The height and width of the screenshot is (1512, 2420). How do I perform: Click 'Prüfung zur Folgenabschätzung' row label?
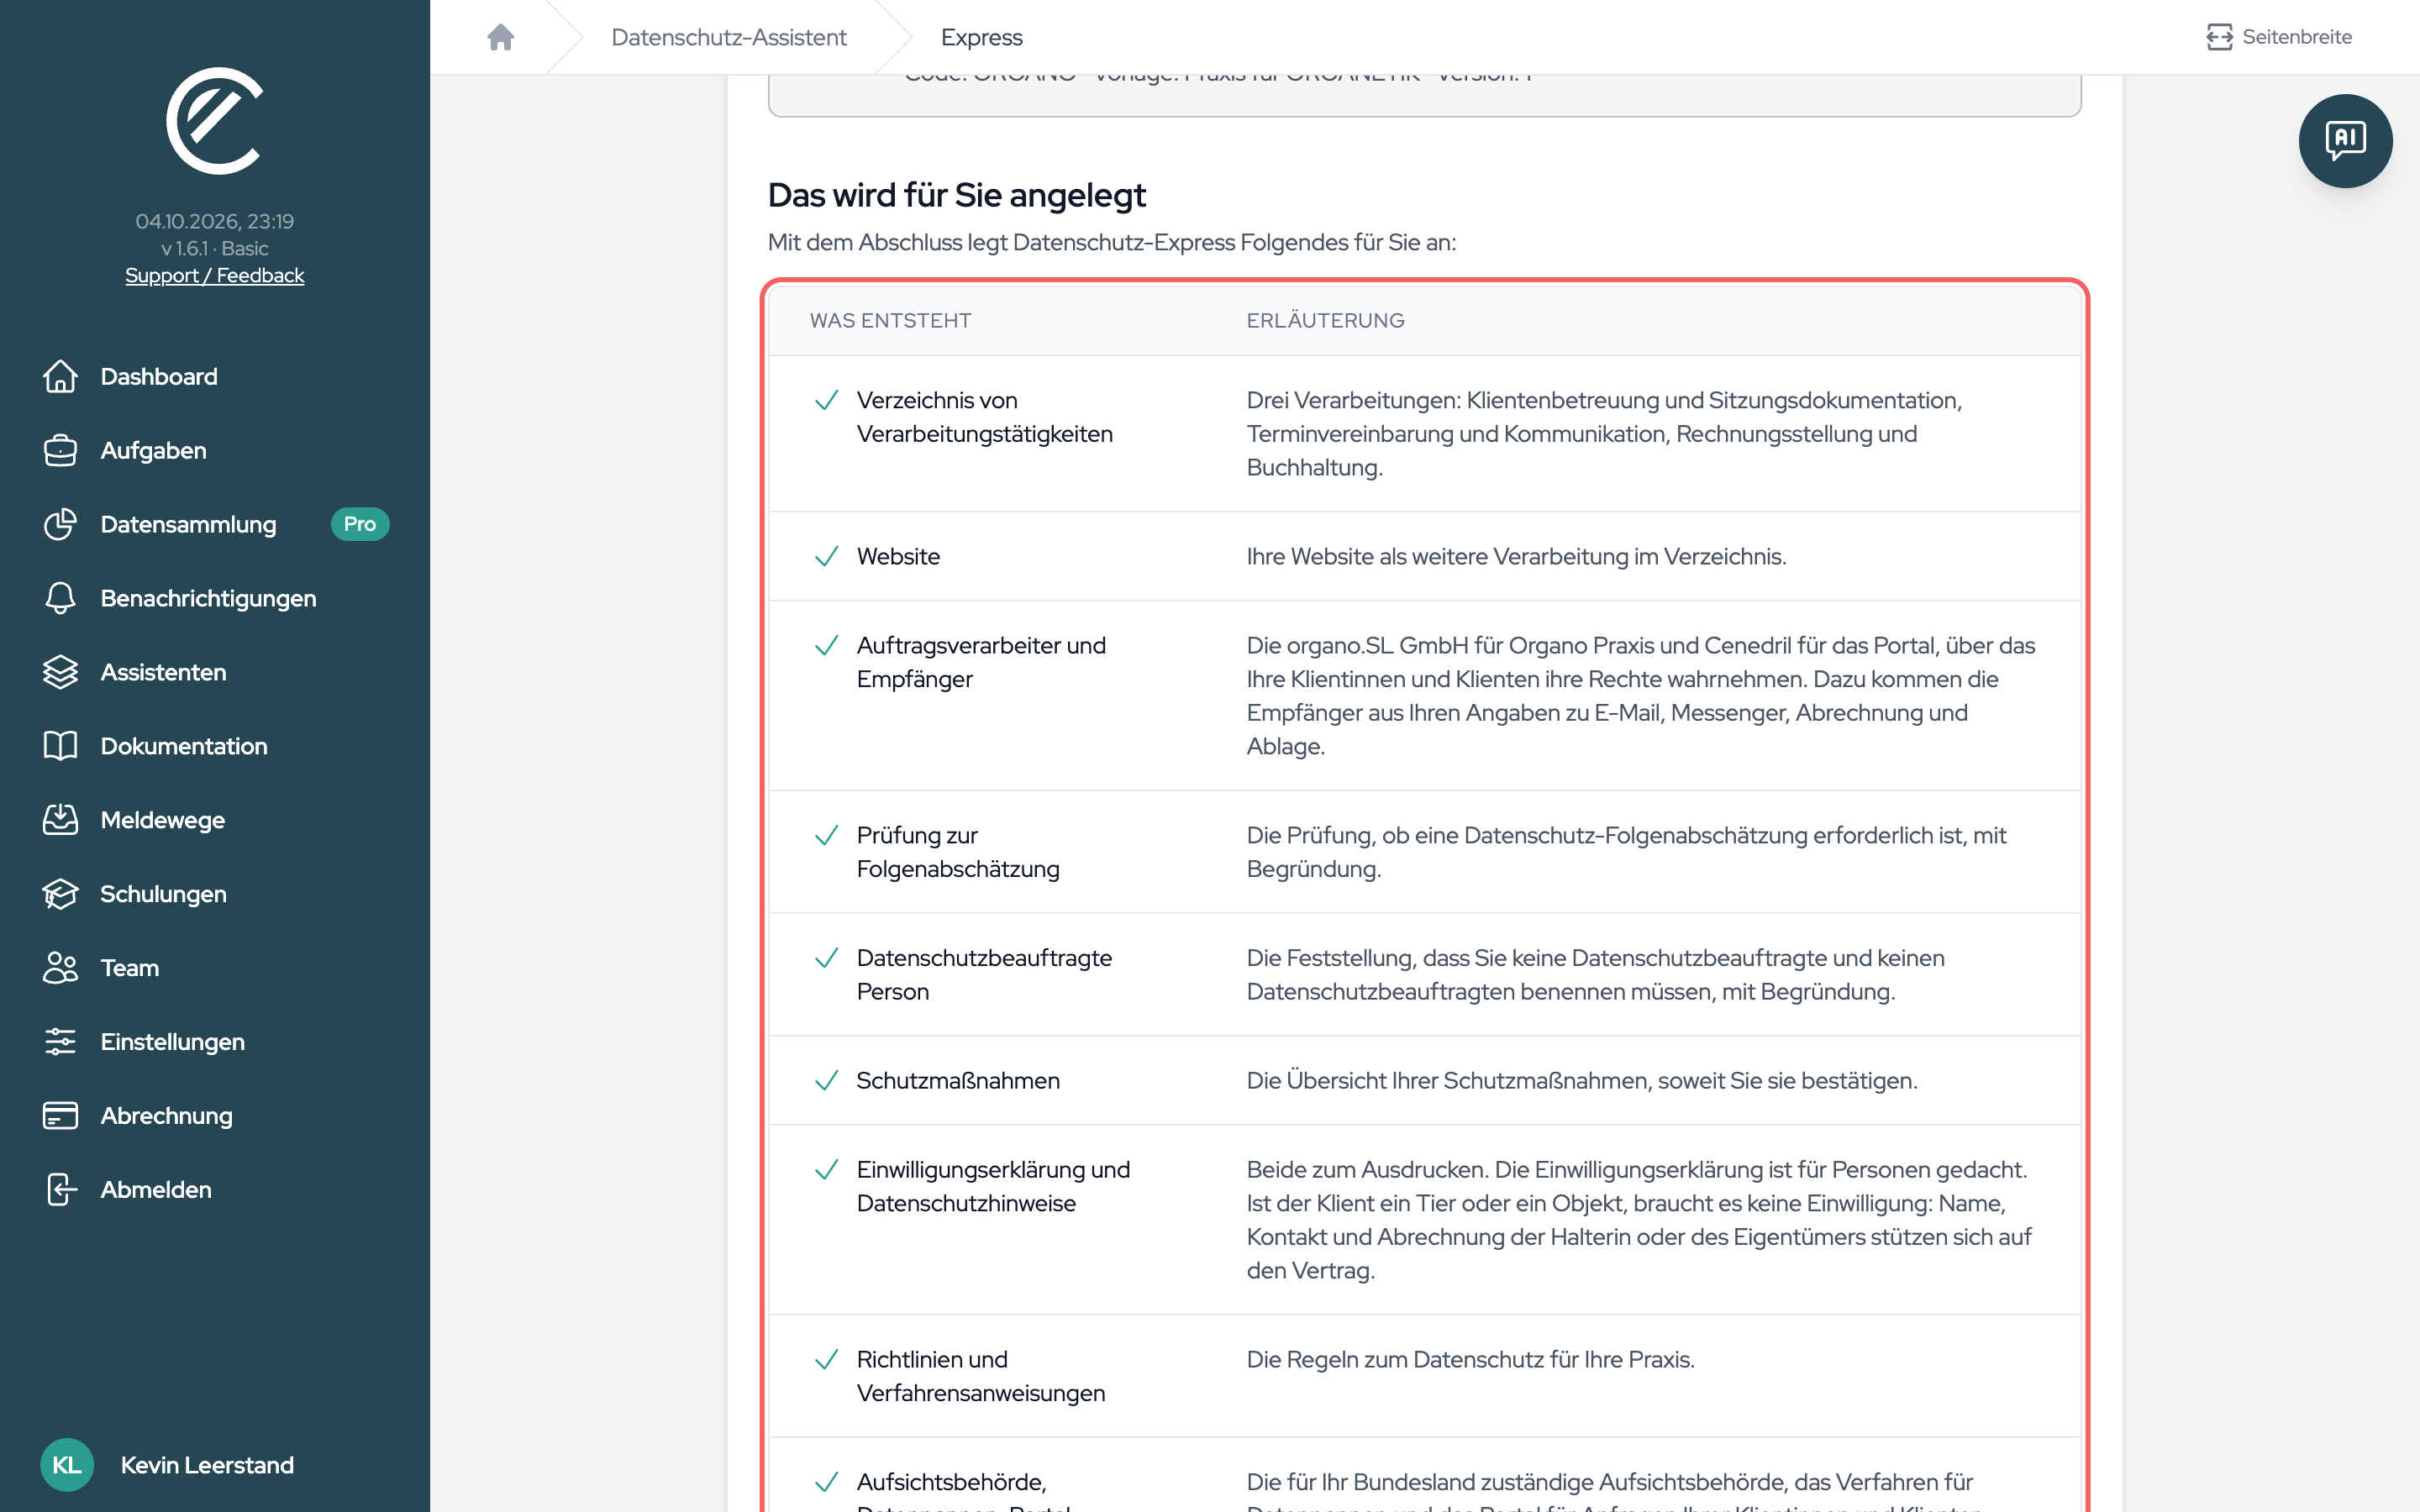pyautogui.click(x=957, y=852)
